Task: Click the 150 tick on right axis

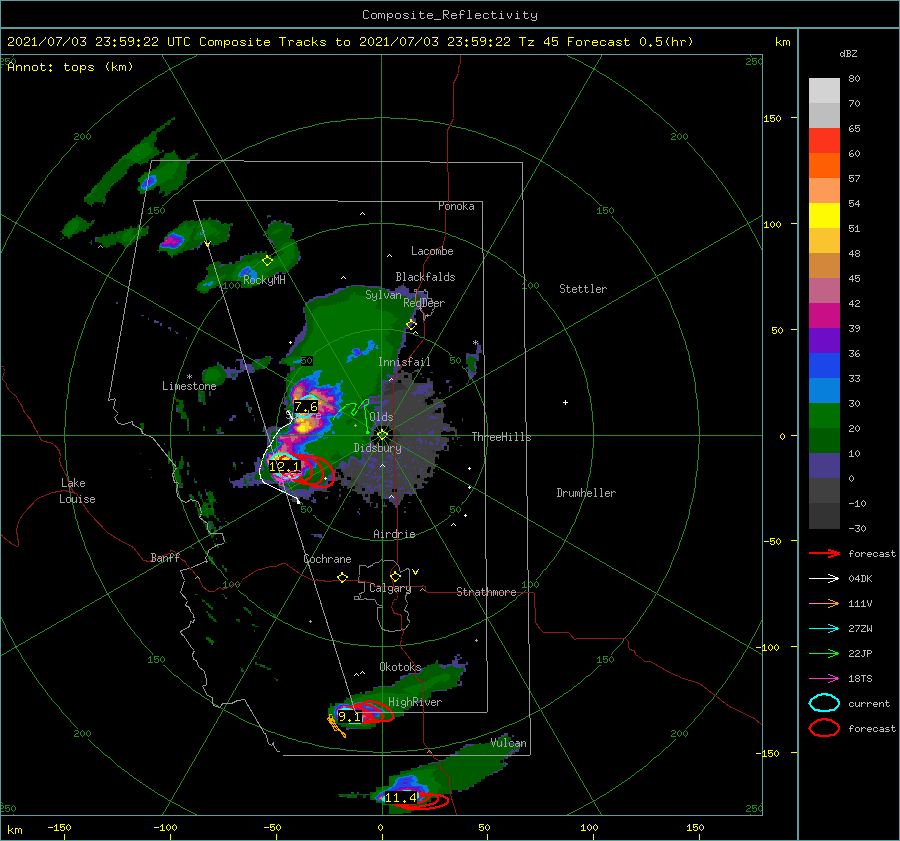Action: pos(772,118)
